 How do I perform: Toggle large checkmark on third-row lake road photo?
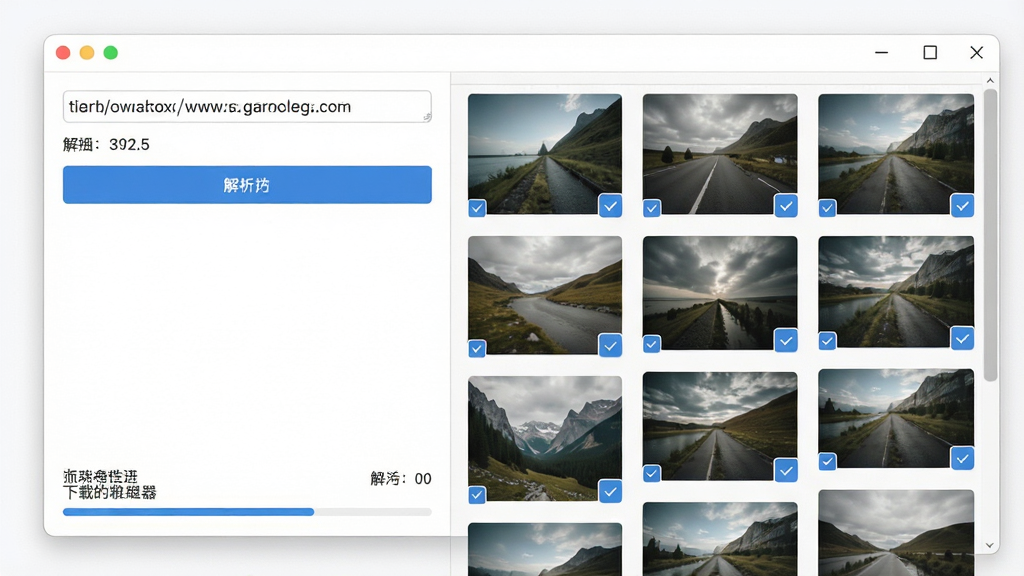[x=786, y=470]
